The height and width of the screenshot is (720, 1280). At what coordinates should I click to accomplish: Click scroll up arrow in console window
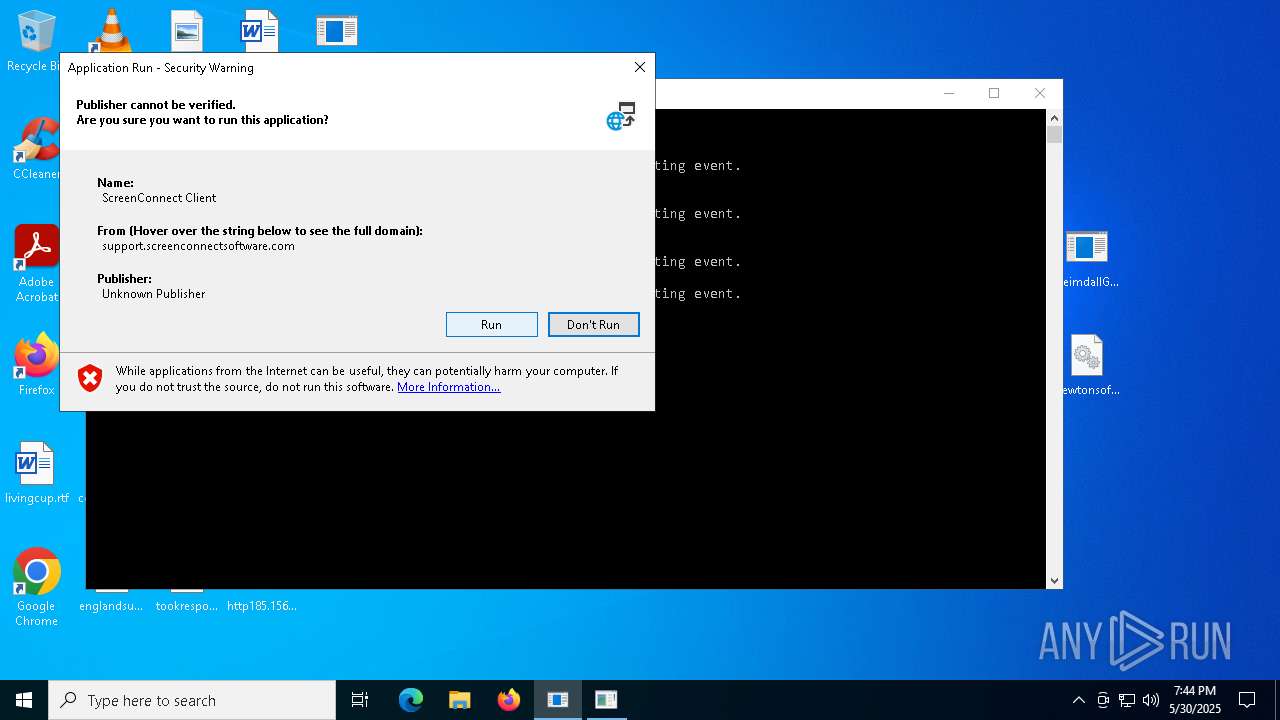[x=1054, y=117]
